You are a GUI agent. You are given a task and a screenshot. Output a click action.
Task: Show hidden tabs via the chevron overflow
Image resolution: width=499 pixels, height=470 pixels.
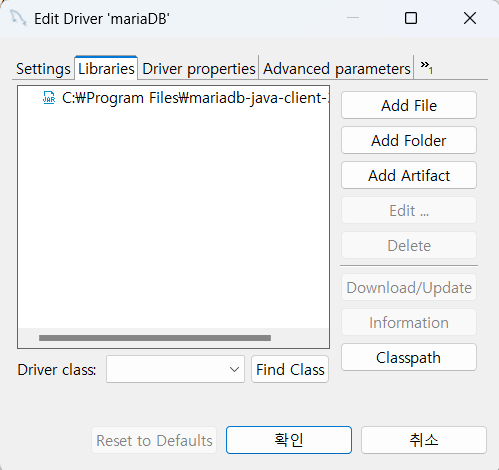point(426,67)
